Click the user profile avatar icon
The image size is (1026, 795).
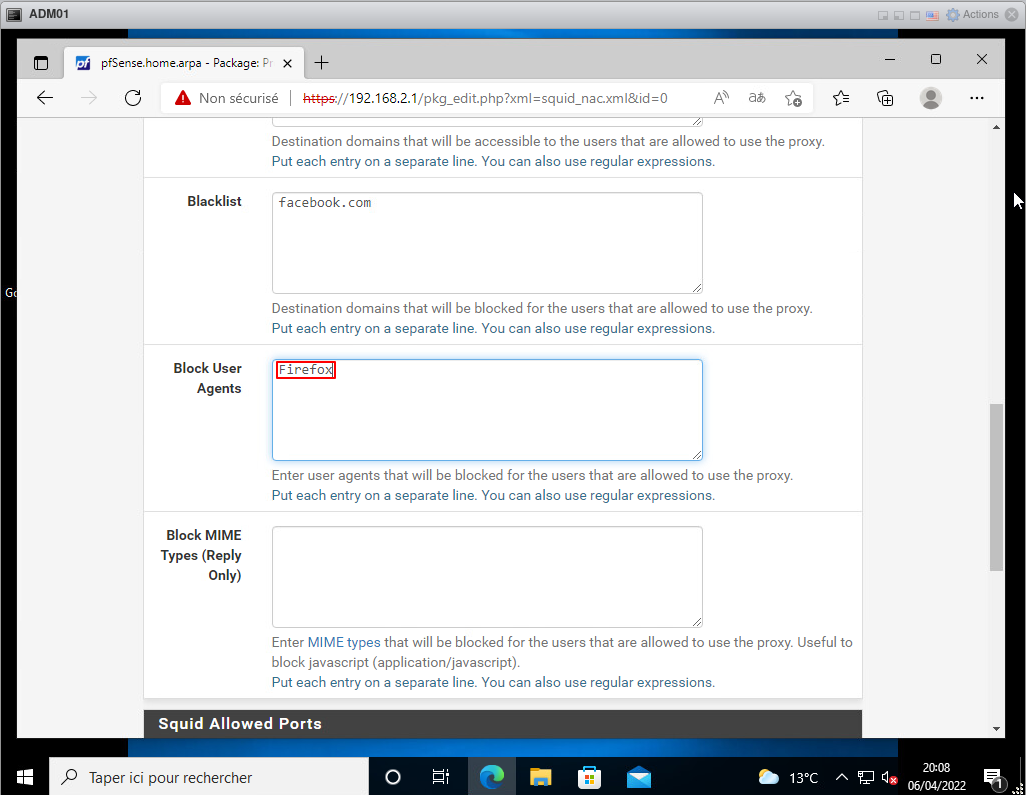pos(931,98)
